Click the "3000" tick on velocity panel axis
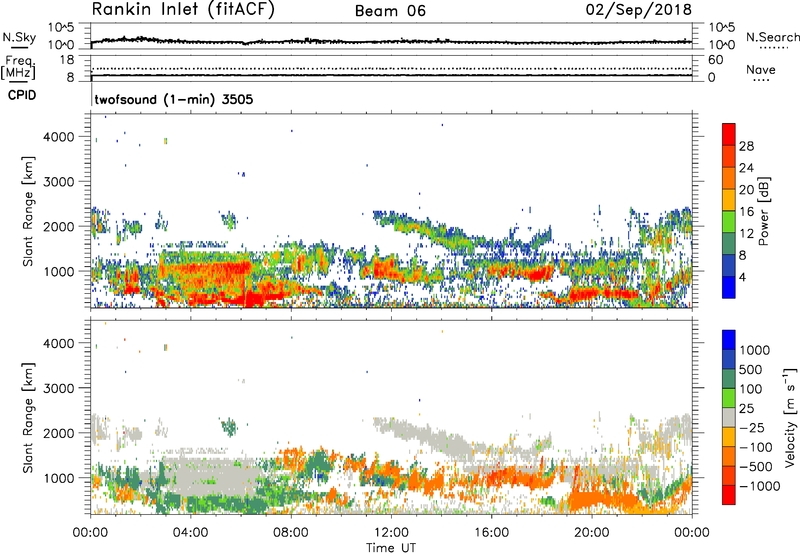This screenshot has height=554, width=800. coord(59,388)
